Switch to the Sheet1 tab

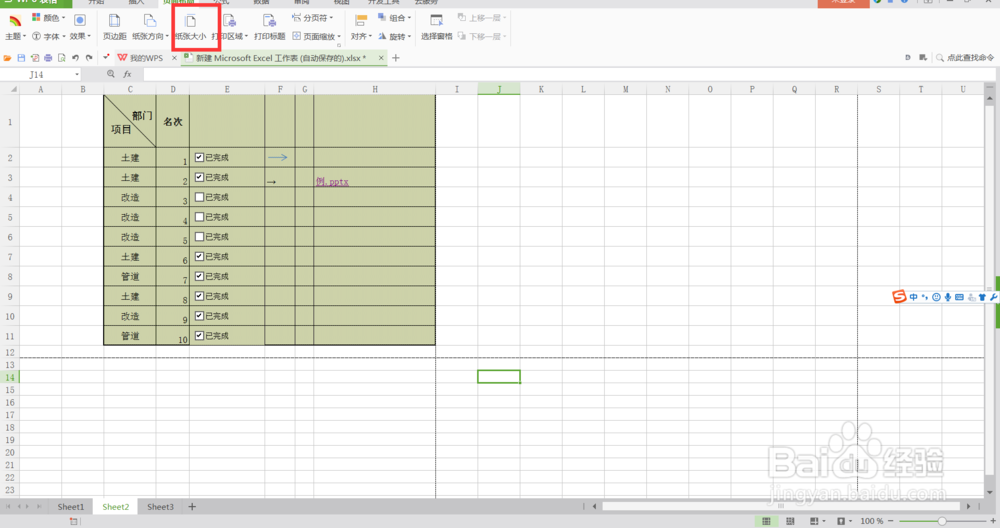(x=71, y=507)
